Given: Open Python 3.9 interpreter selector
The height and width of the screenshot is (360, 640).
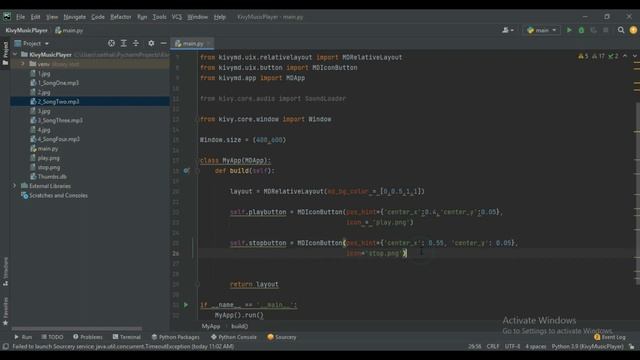Looking at the screenshot, I should click(587, 346).
